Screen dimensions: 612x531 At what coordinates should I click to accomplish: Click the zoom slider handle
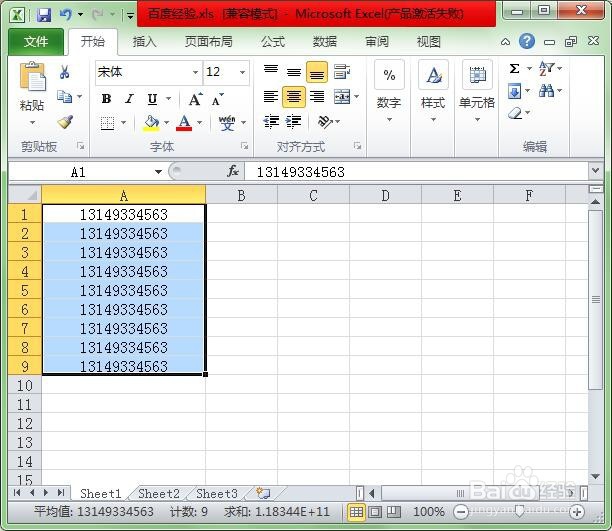519,511
